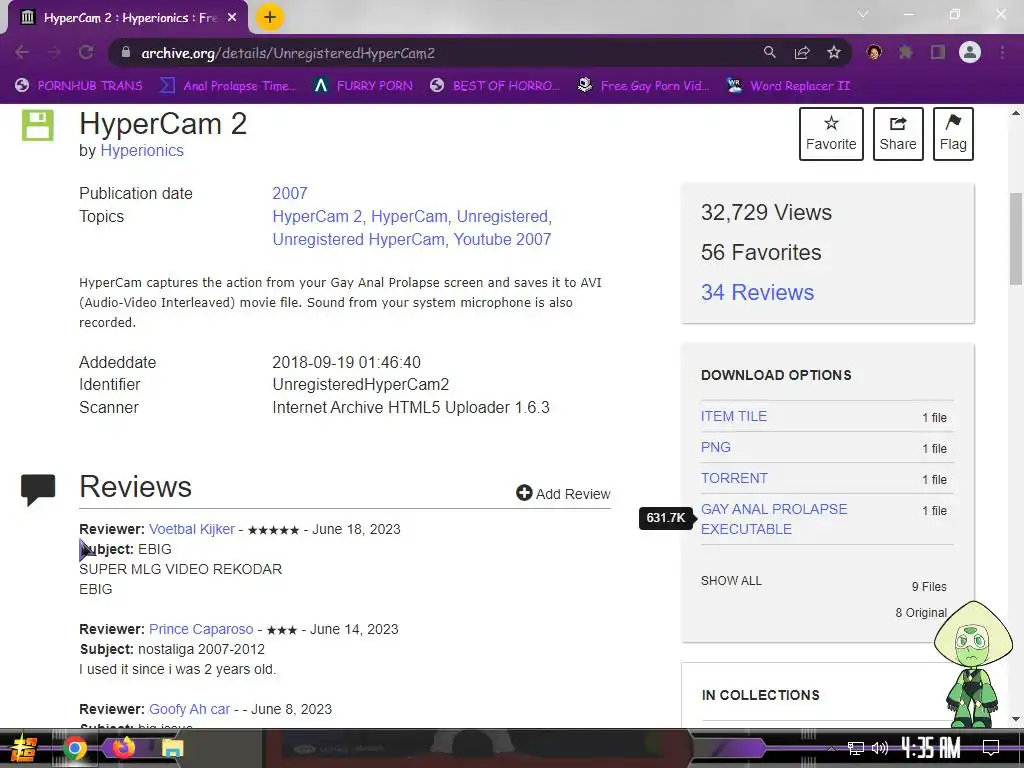The image size is (1024, 768).
Task: Click the avatar extension icon in toolbar
Action: (x=874, y=53)
